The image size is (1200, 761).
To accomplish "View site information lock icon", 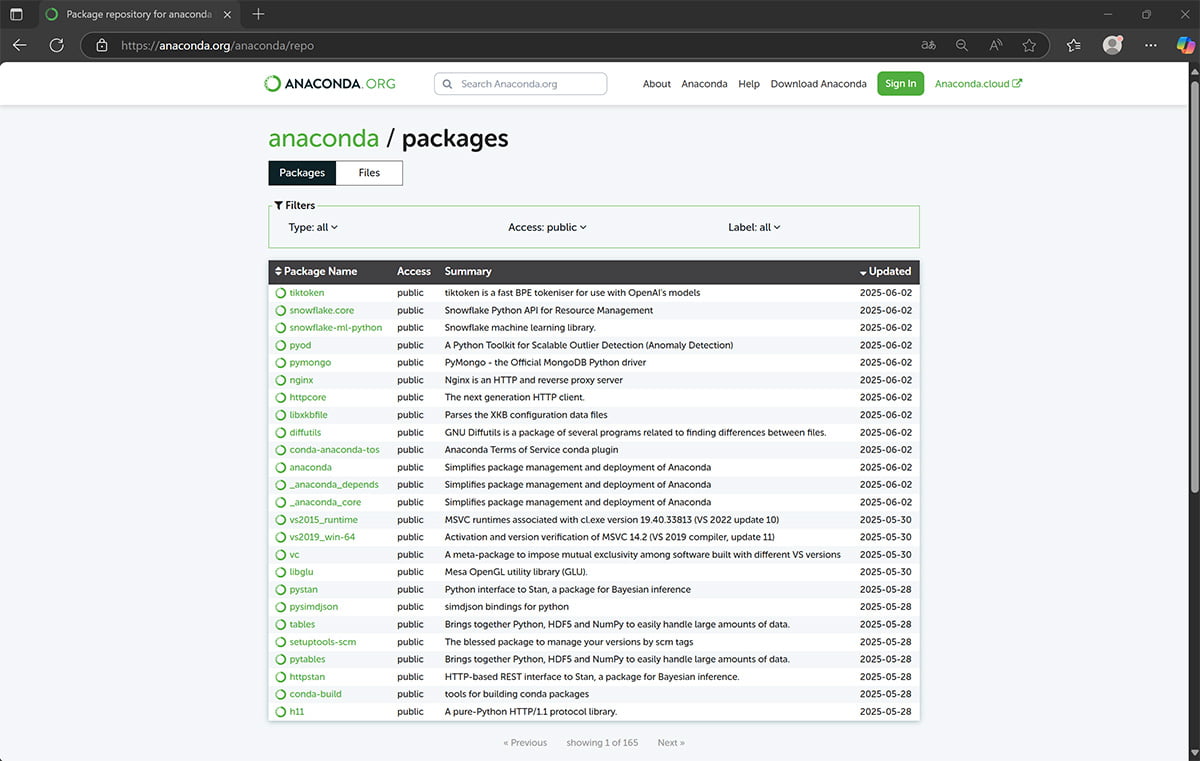I will click(x=101, y=45).
